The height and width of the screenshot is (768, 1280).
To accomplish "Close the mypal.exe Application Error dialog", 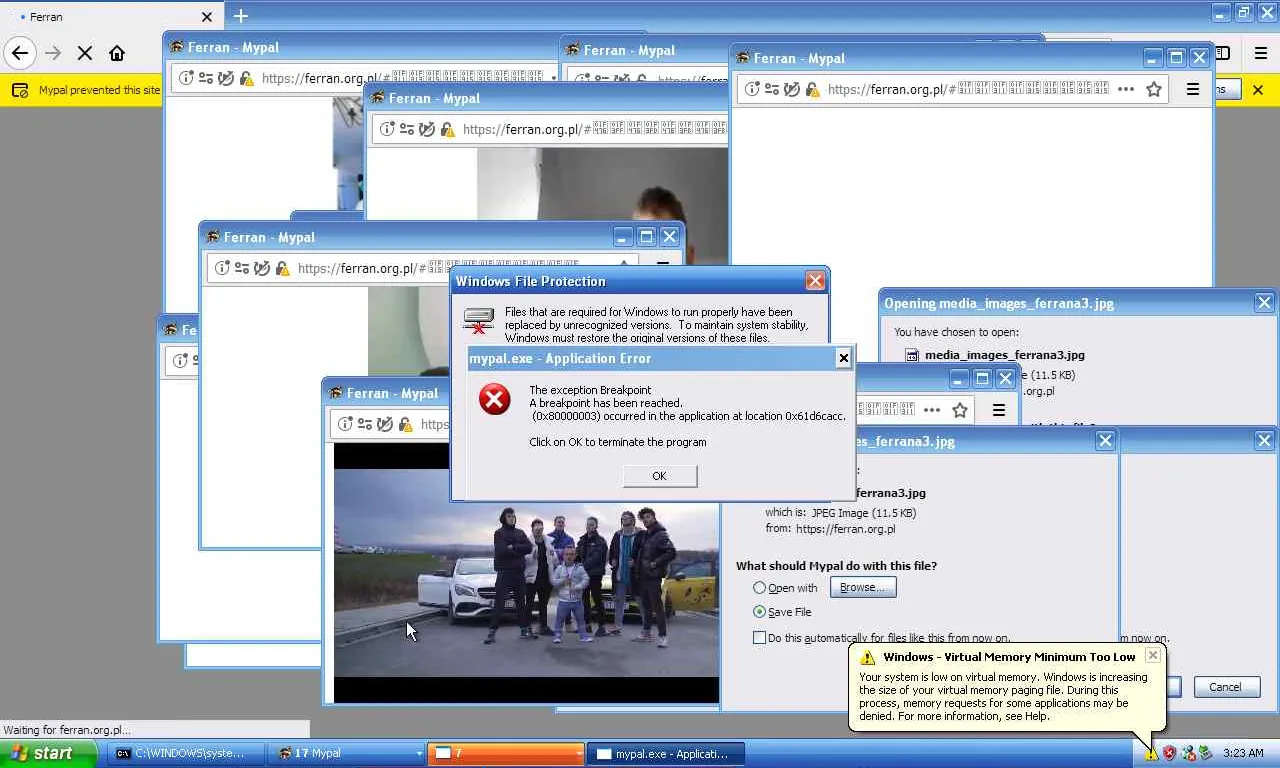I will coord(843,358).
